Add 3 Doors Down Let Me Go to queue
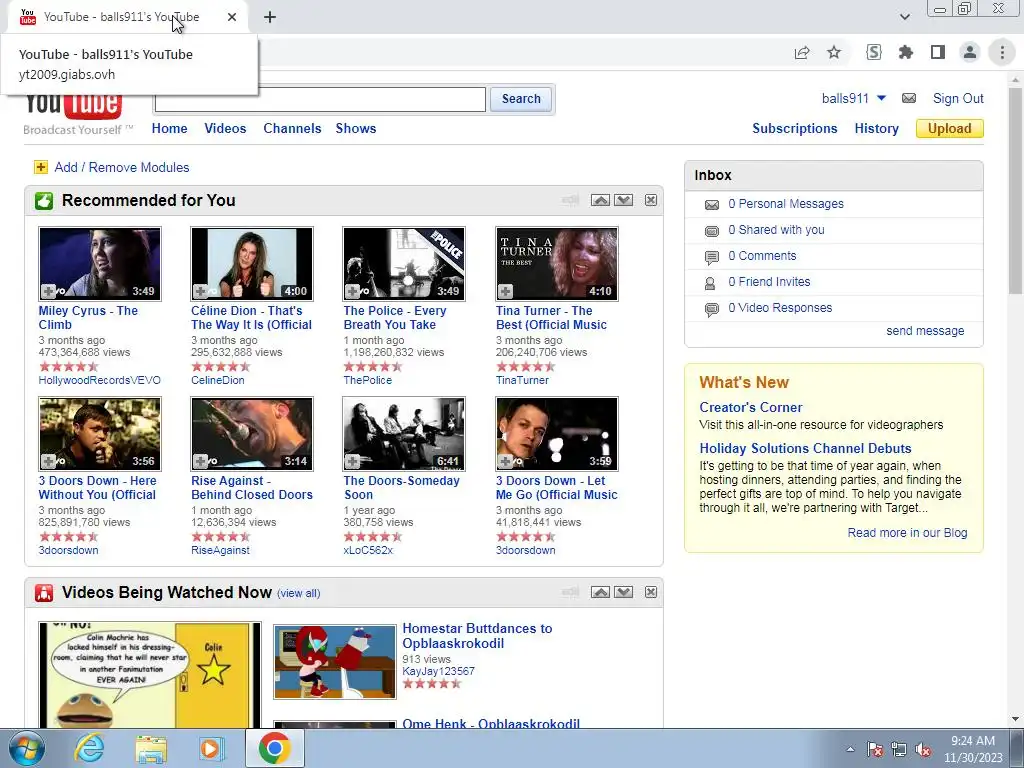 [x=505, y=461]
